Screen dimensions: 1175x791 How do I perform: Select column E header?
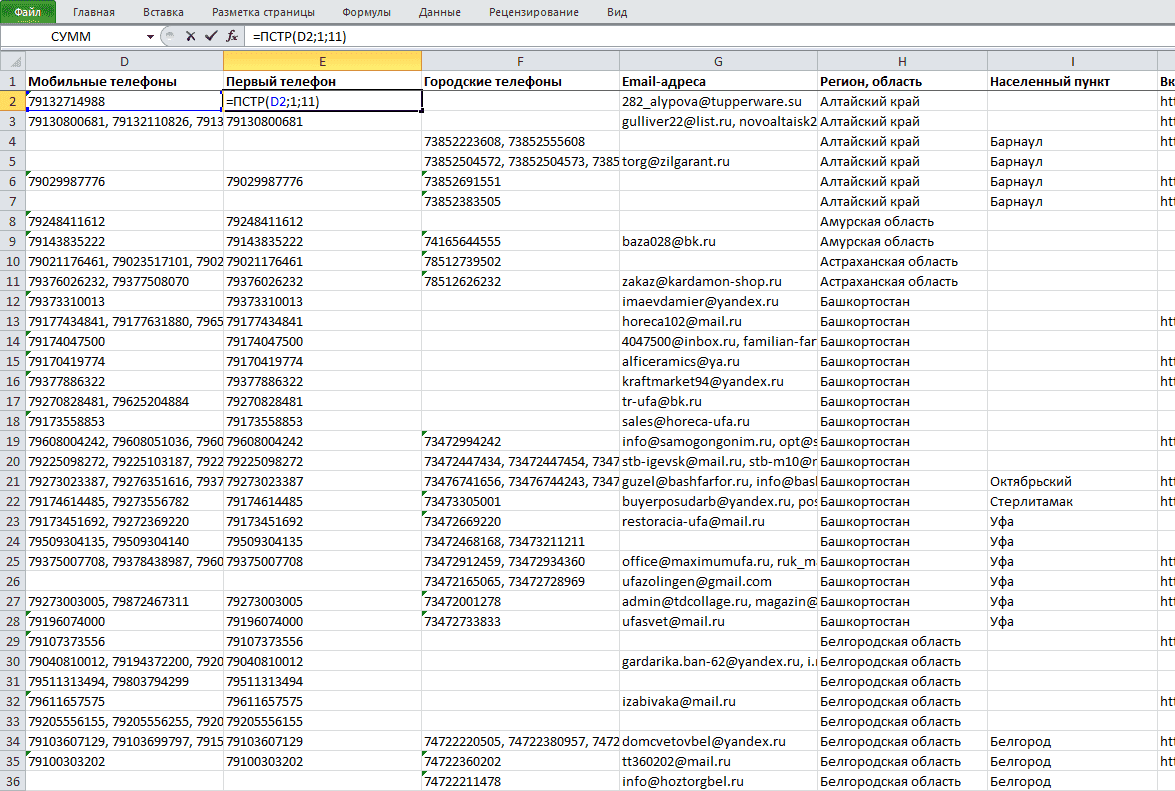click(x=322, y=61)
